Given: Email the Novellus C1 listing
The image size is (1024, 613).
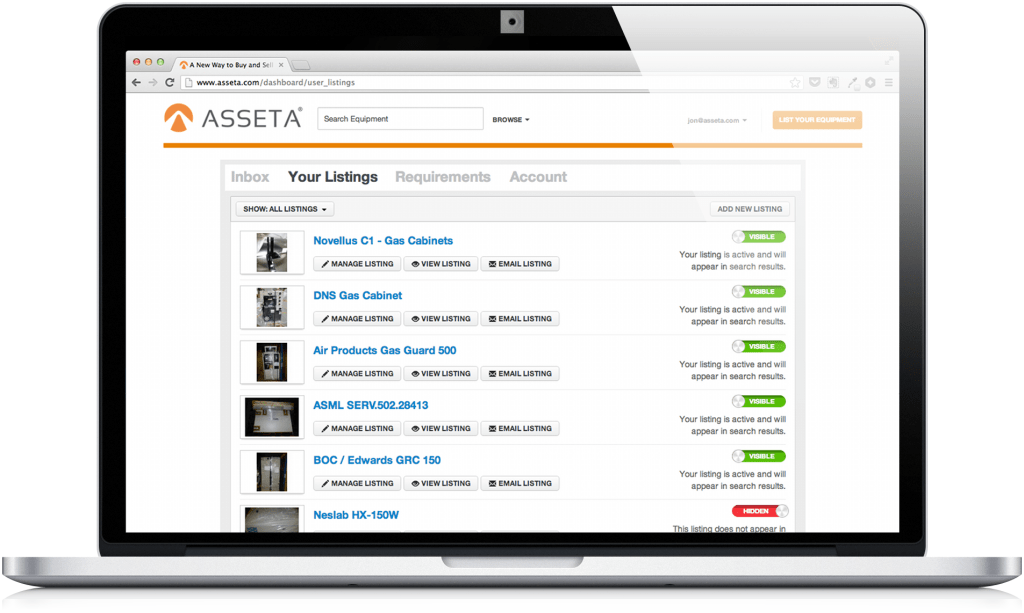Looking at the screenshot, I should 520,264.
